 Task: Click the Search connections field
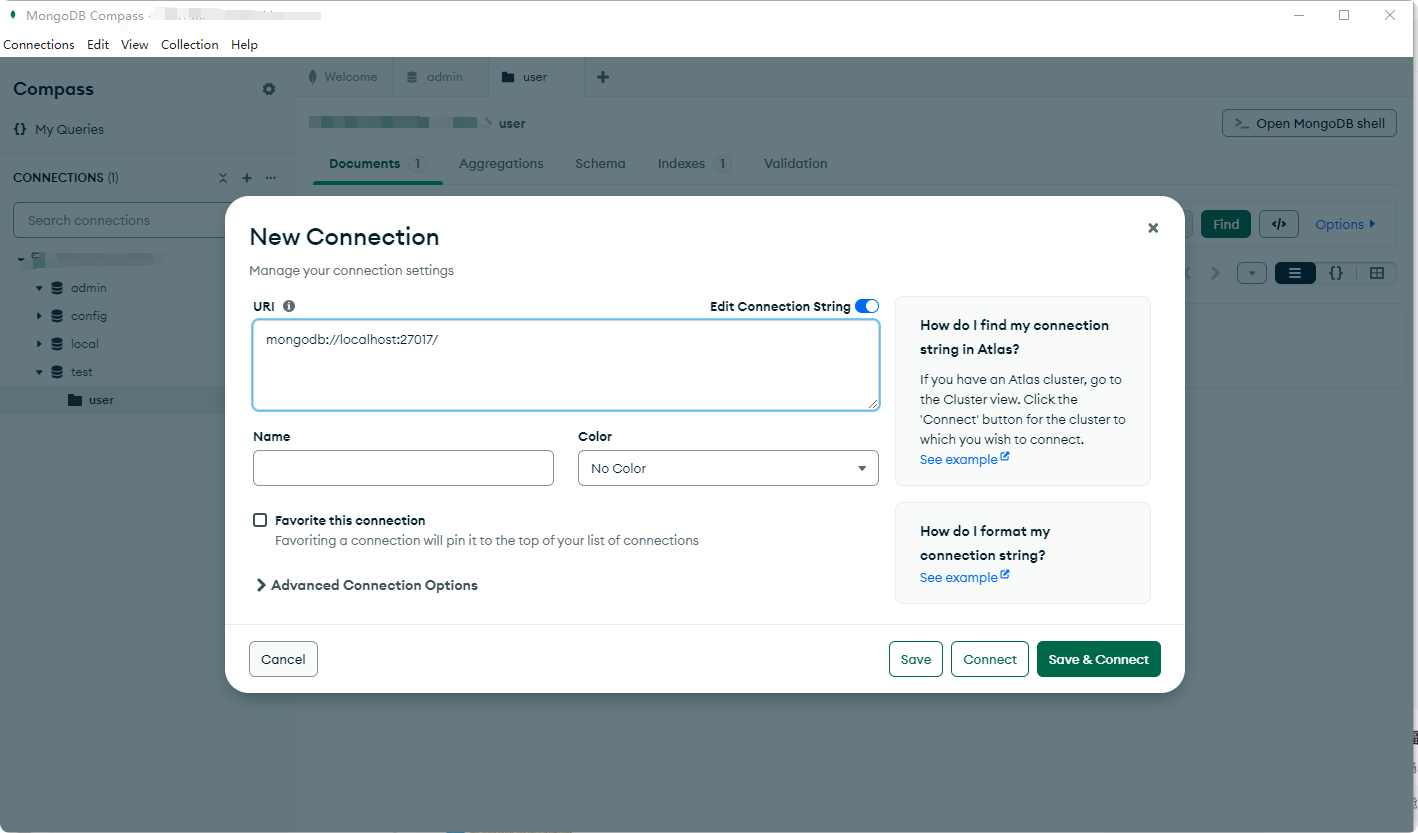[120, 220]
